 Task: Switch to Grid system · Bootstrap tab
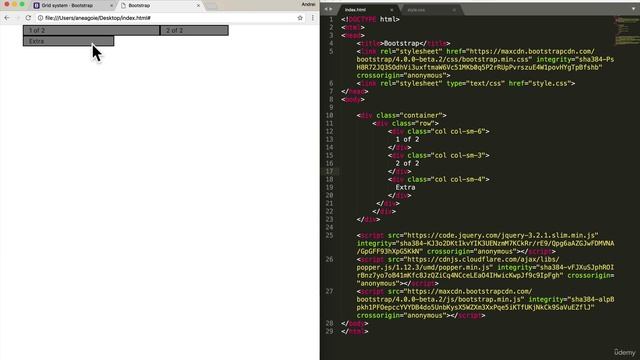click(x=72, y=6)
